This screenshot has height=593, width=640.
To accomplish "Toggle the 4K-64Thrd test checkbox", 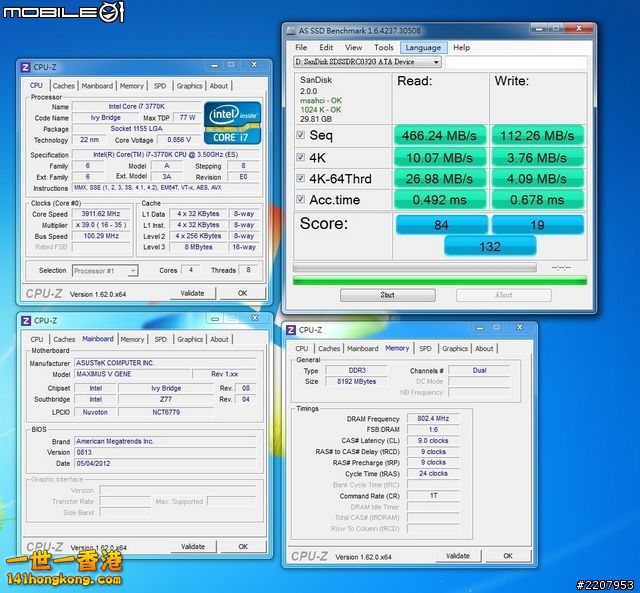I will point(301,178).
